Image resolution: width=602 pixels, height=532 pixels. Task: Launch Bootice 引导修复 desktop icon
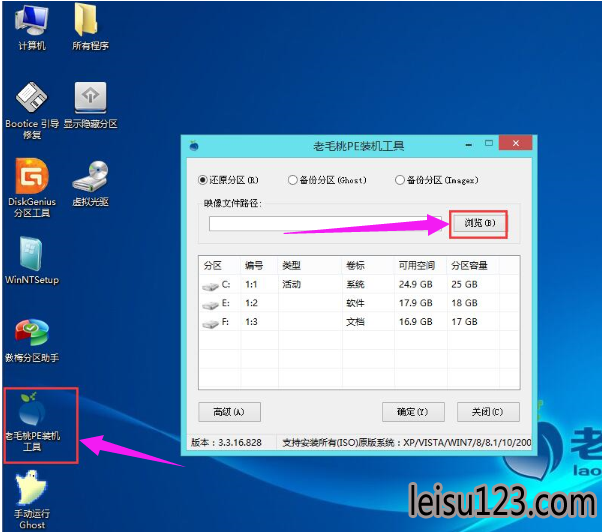pyautogui.click(x=32, y=111)
